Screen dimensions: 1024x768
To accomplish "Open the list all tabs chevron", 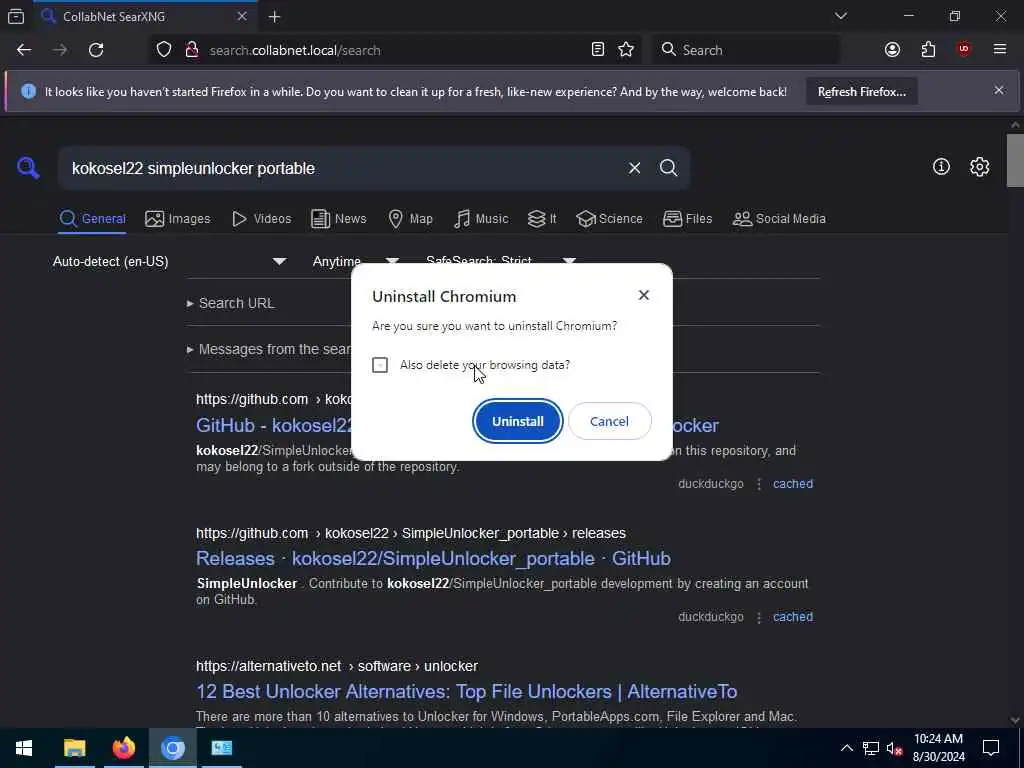I will (x=840, y=16).
